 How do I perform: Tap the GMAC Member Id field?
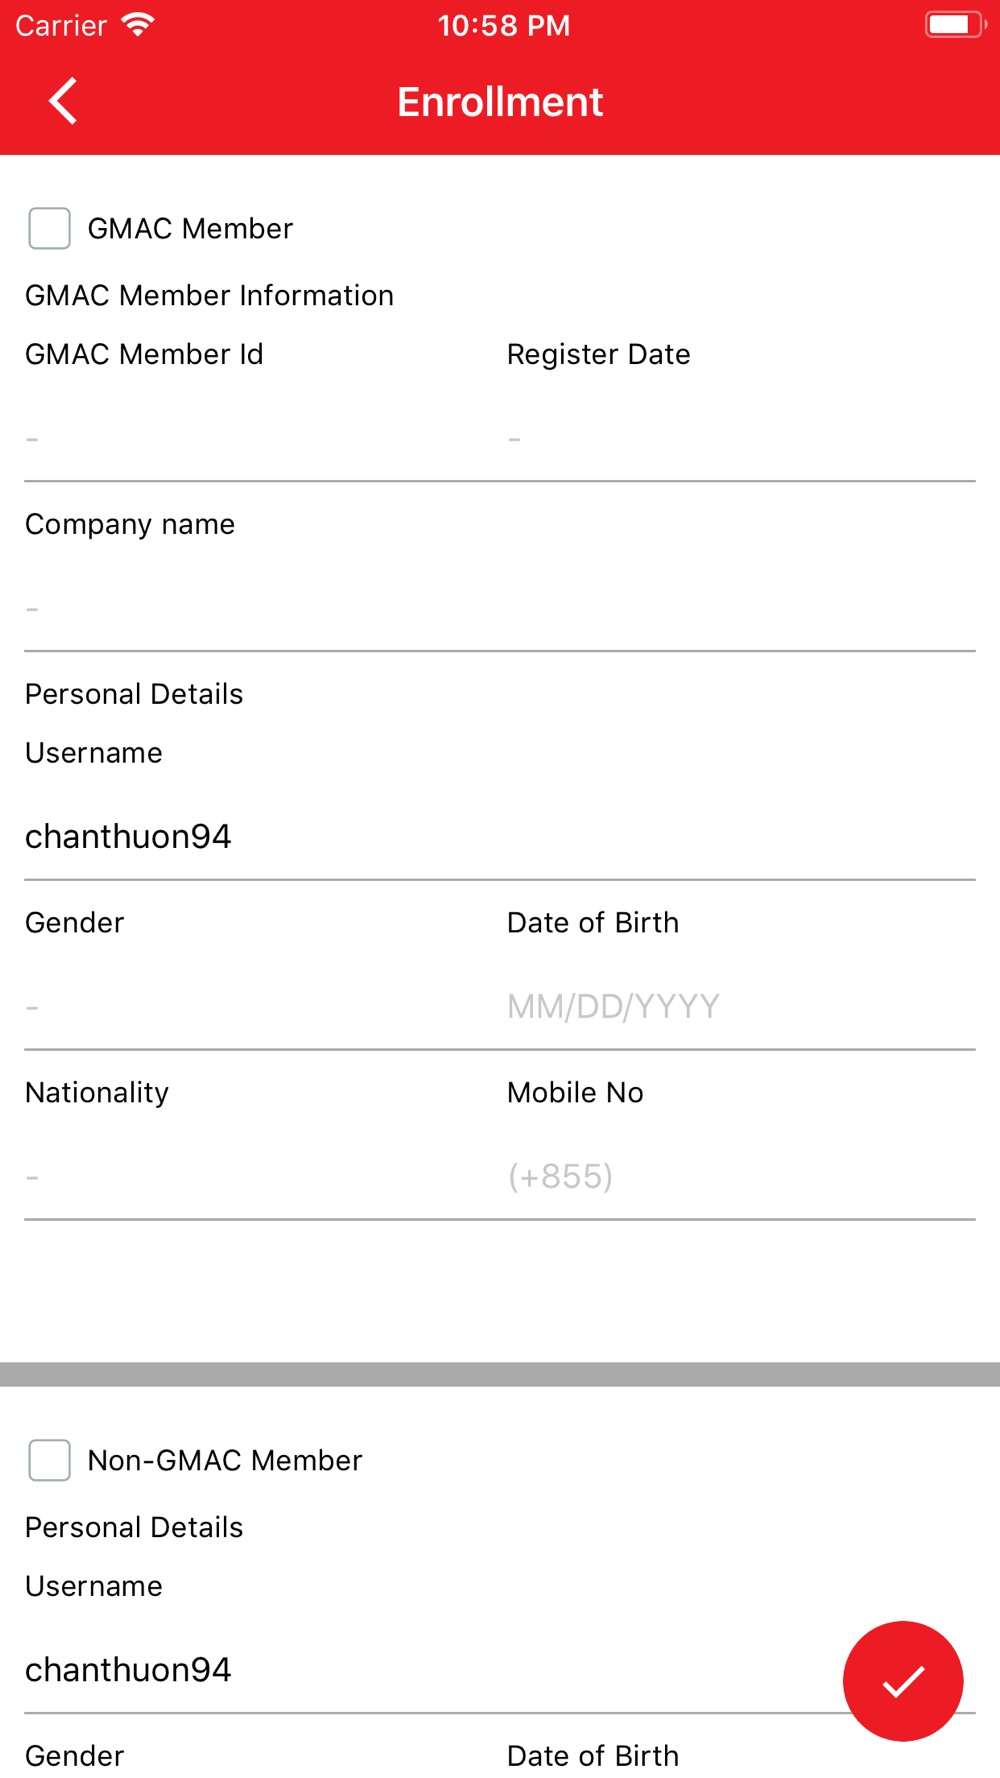click(250, 438)
